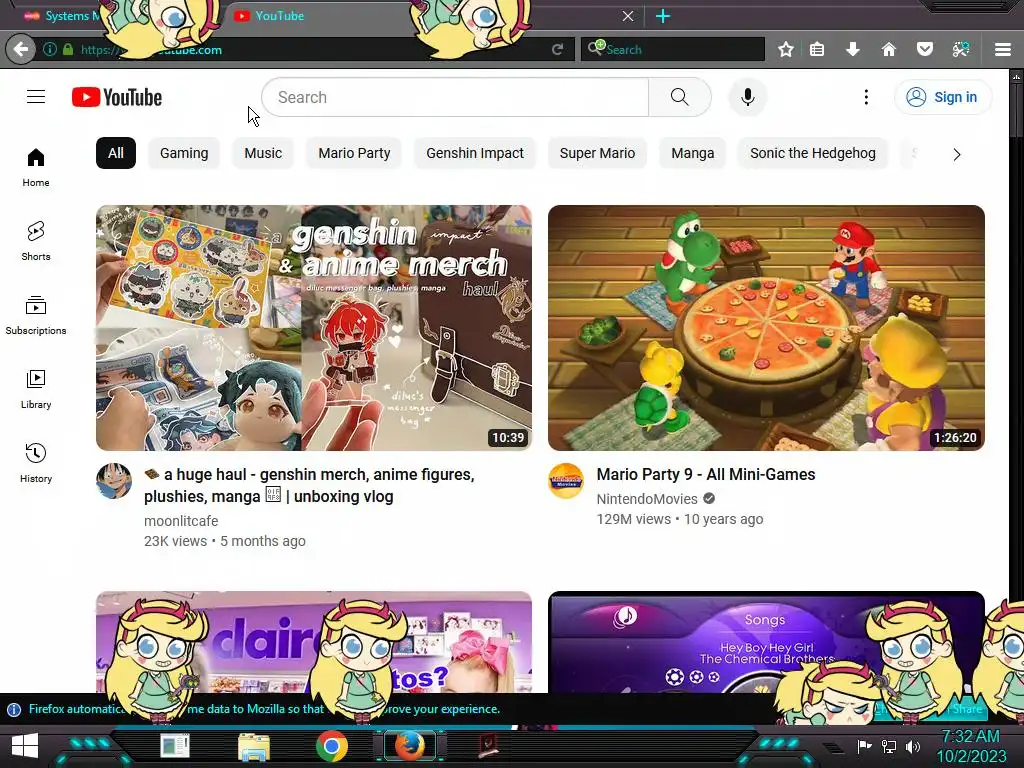
Task: Click the Sign in button
Action: click(942, 97)
